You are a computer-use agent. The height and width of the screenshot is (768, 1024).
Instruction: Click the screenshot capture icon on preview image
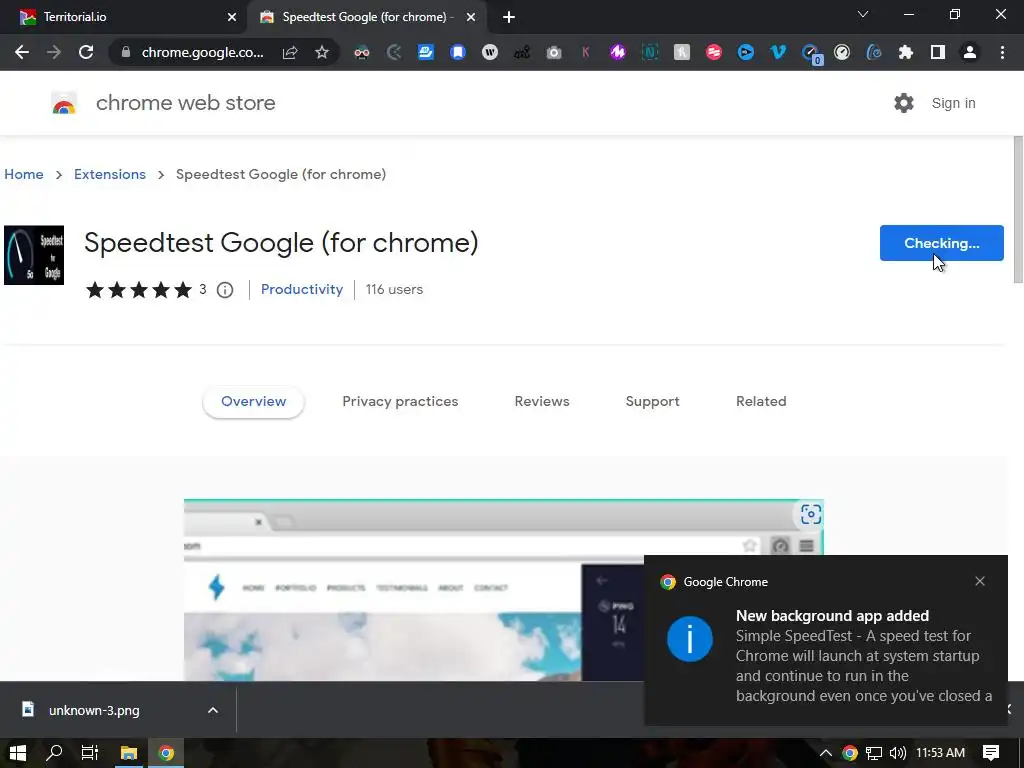point(810,514)
